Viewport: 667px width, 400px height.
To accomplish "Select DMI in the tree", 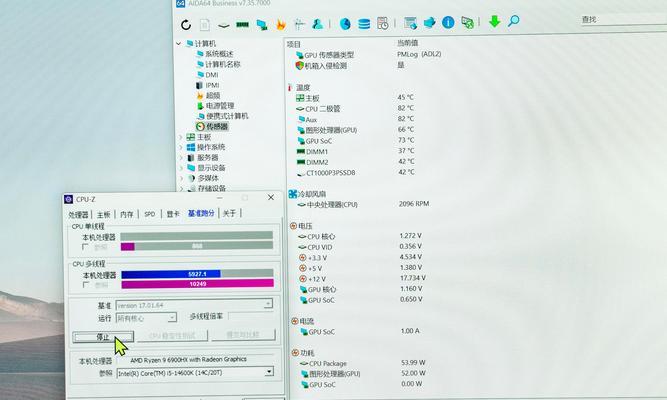I will click(212, 75).
